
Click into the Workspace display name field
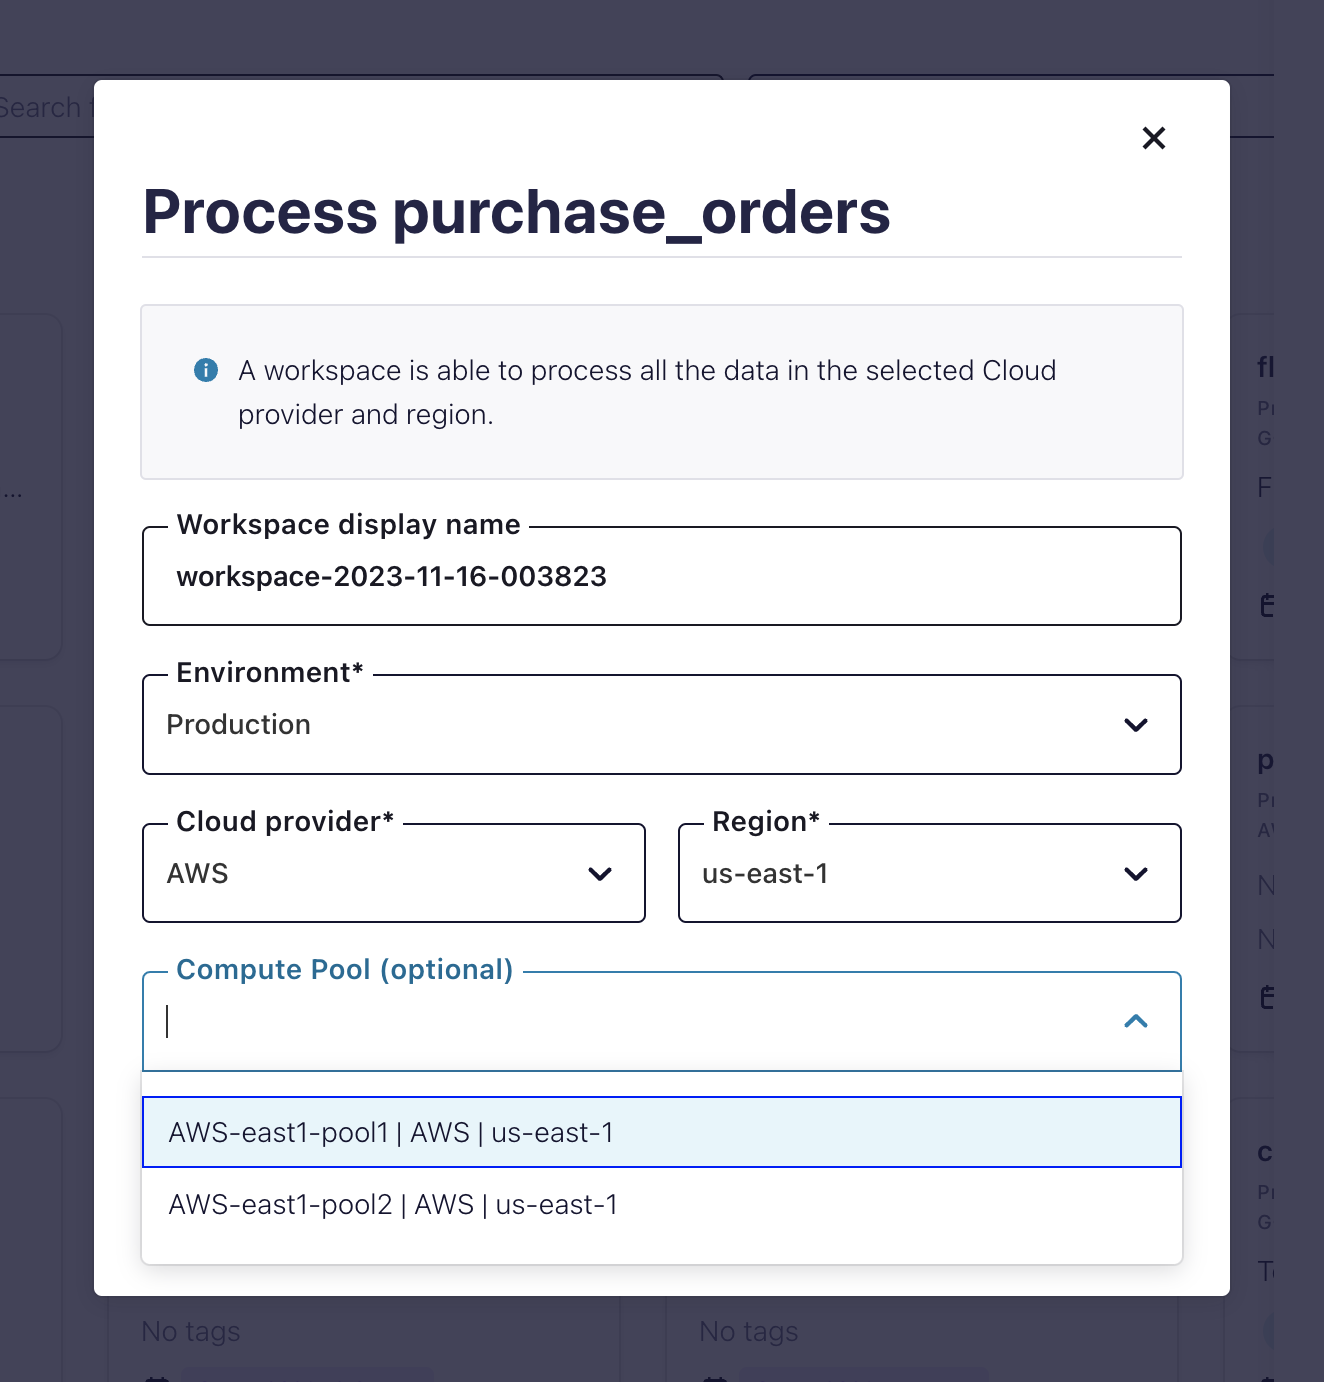660,577
